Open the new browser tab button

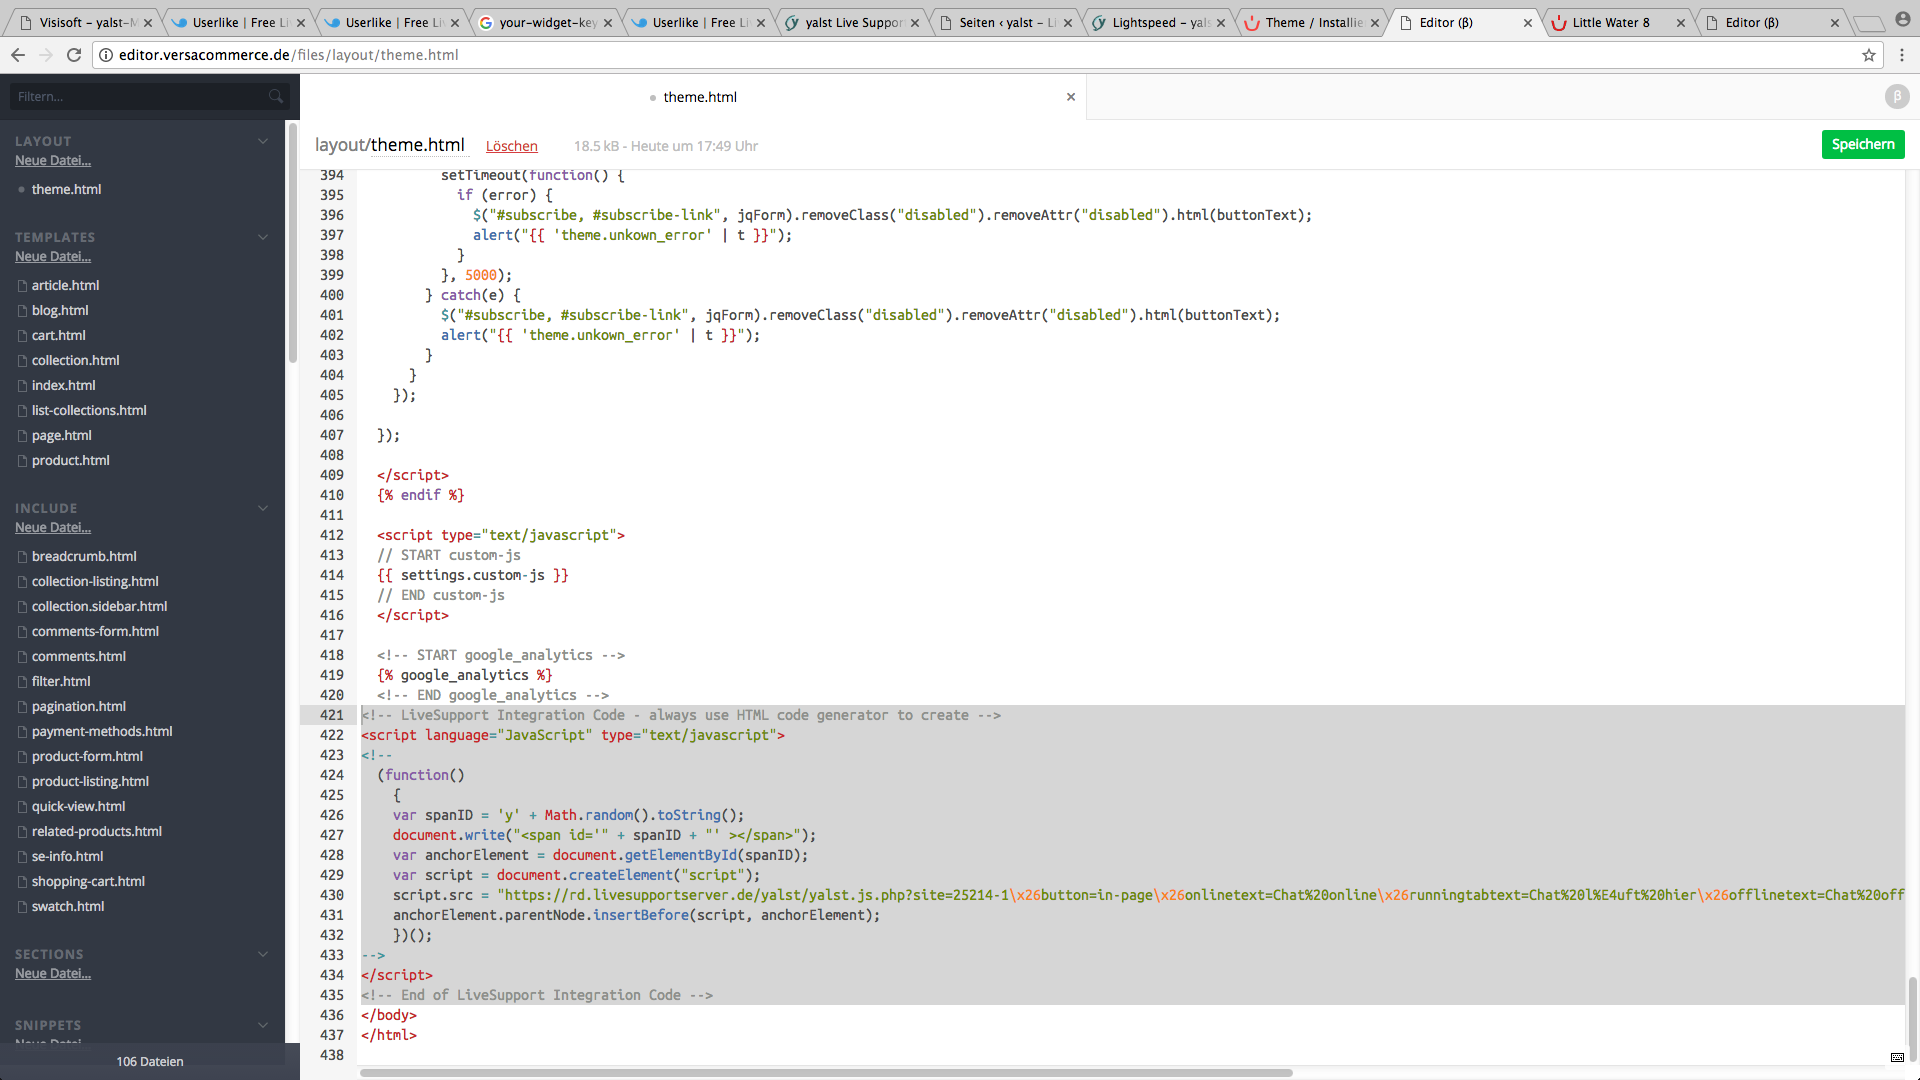click(1868, 23)
